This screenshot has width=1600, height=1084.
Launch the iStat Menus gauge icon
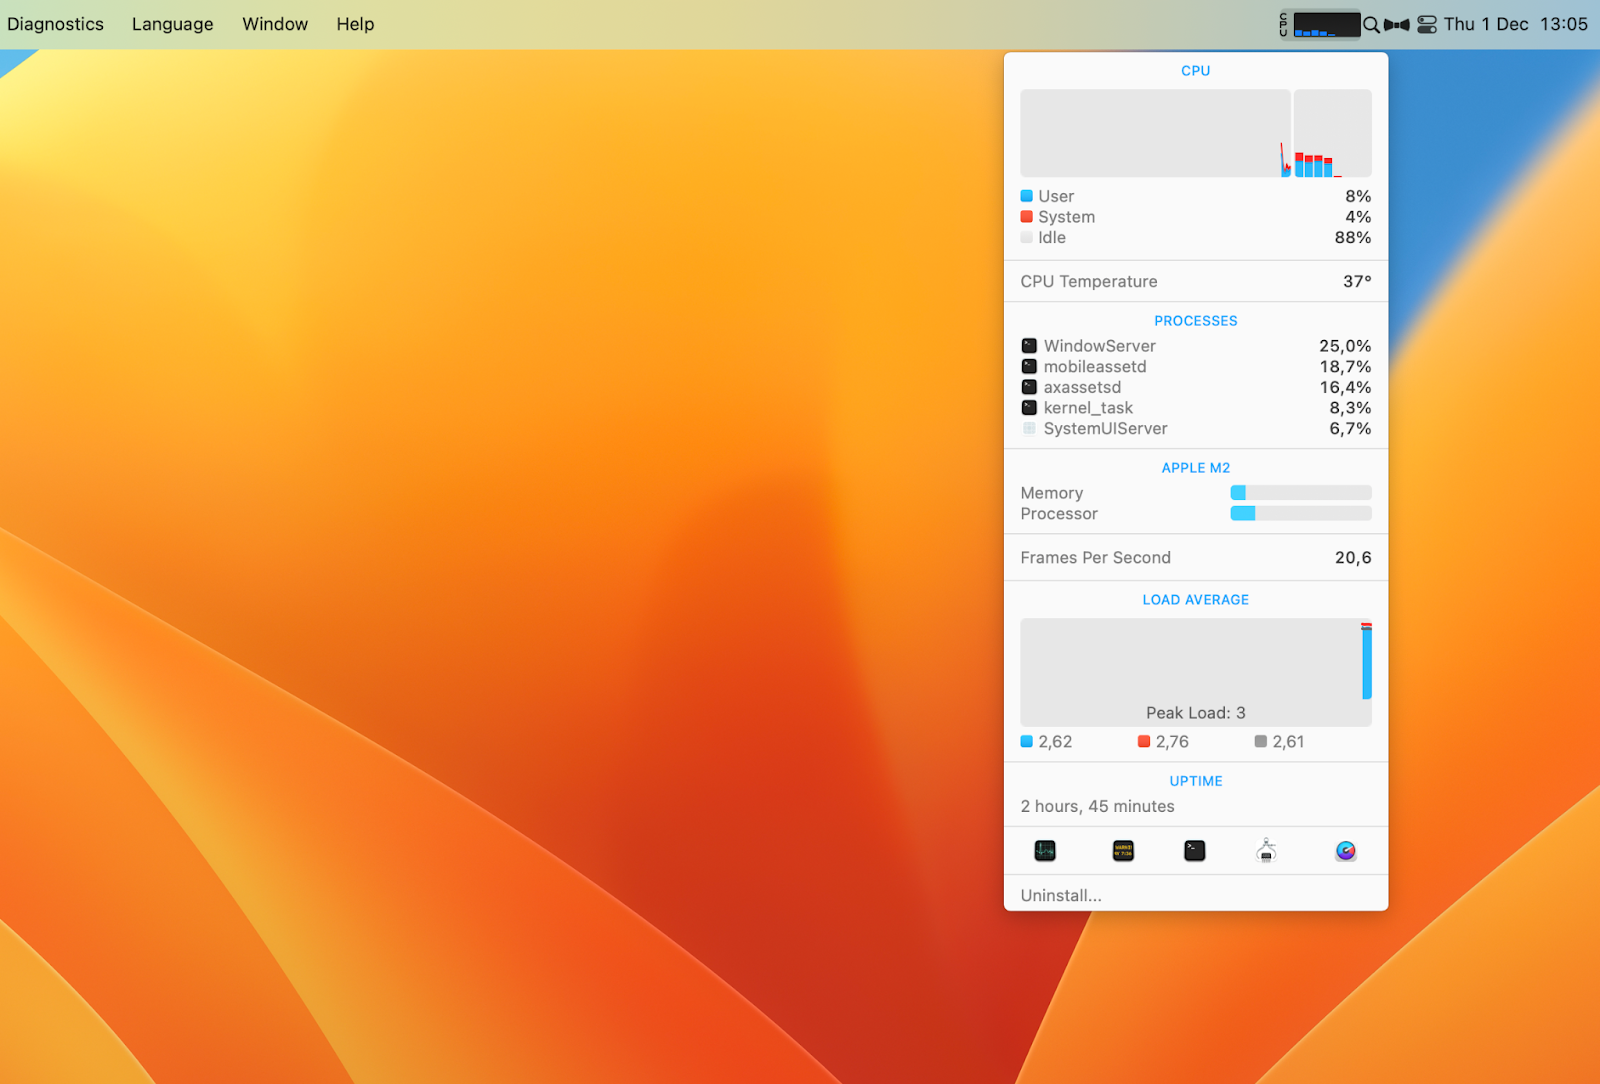[x=1346, y=851]
